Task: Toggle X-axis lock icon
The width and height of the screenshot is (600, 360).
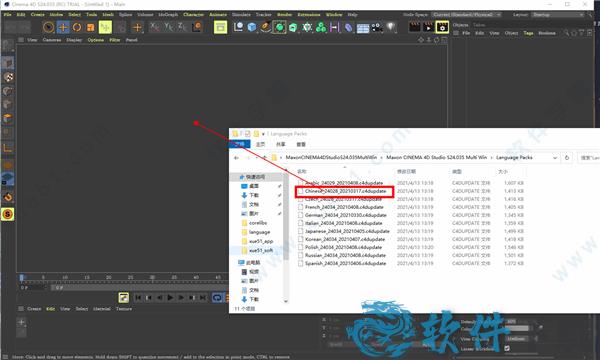Action: click(155, 27)
